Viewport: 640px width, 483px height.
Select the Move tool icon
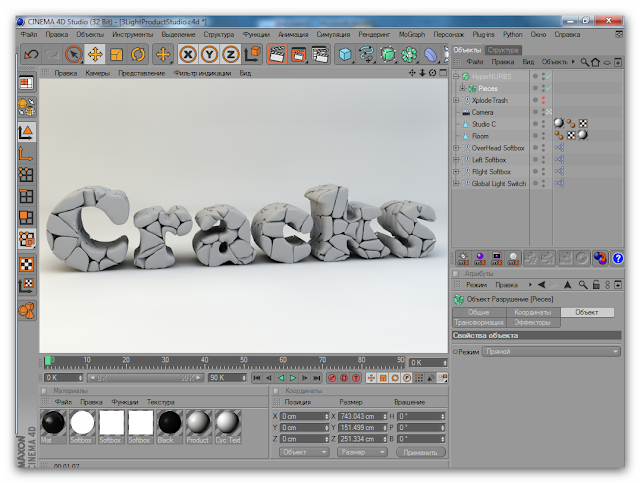[x=96, y=54]
